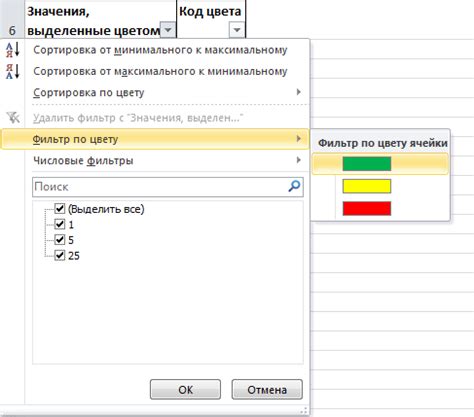Click the sort ascending A-Я icon
Viewport: 474px width, 417px height.
13,50
